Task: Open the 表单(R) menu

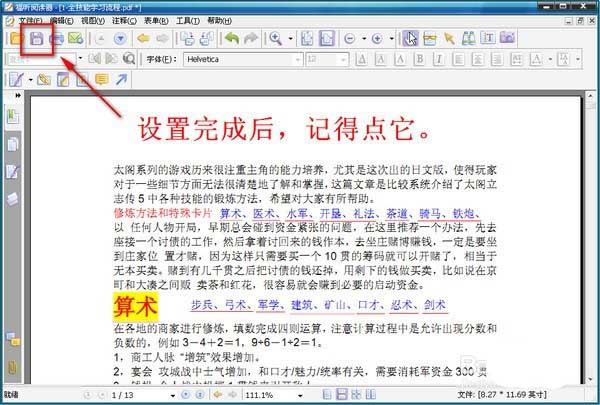Action: point(156,21)
